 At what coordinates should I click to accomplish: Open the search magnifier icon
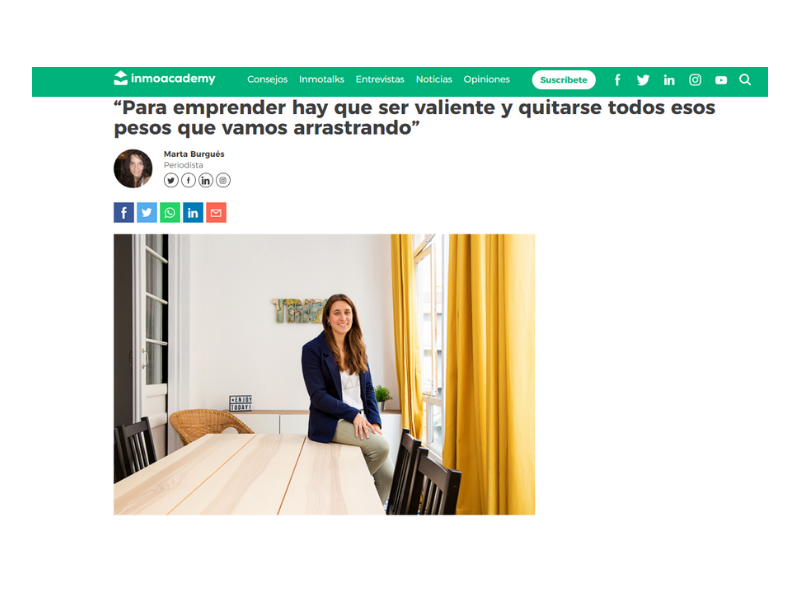pyautogui.click(x=745, y=80)
